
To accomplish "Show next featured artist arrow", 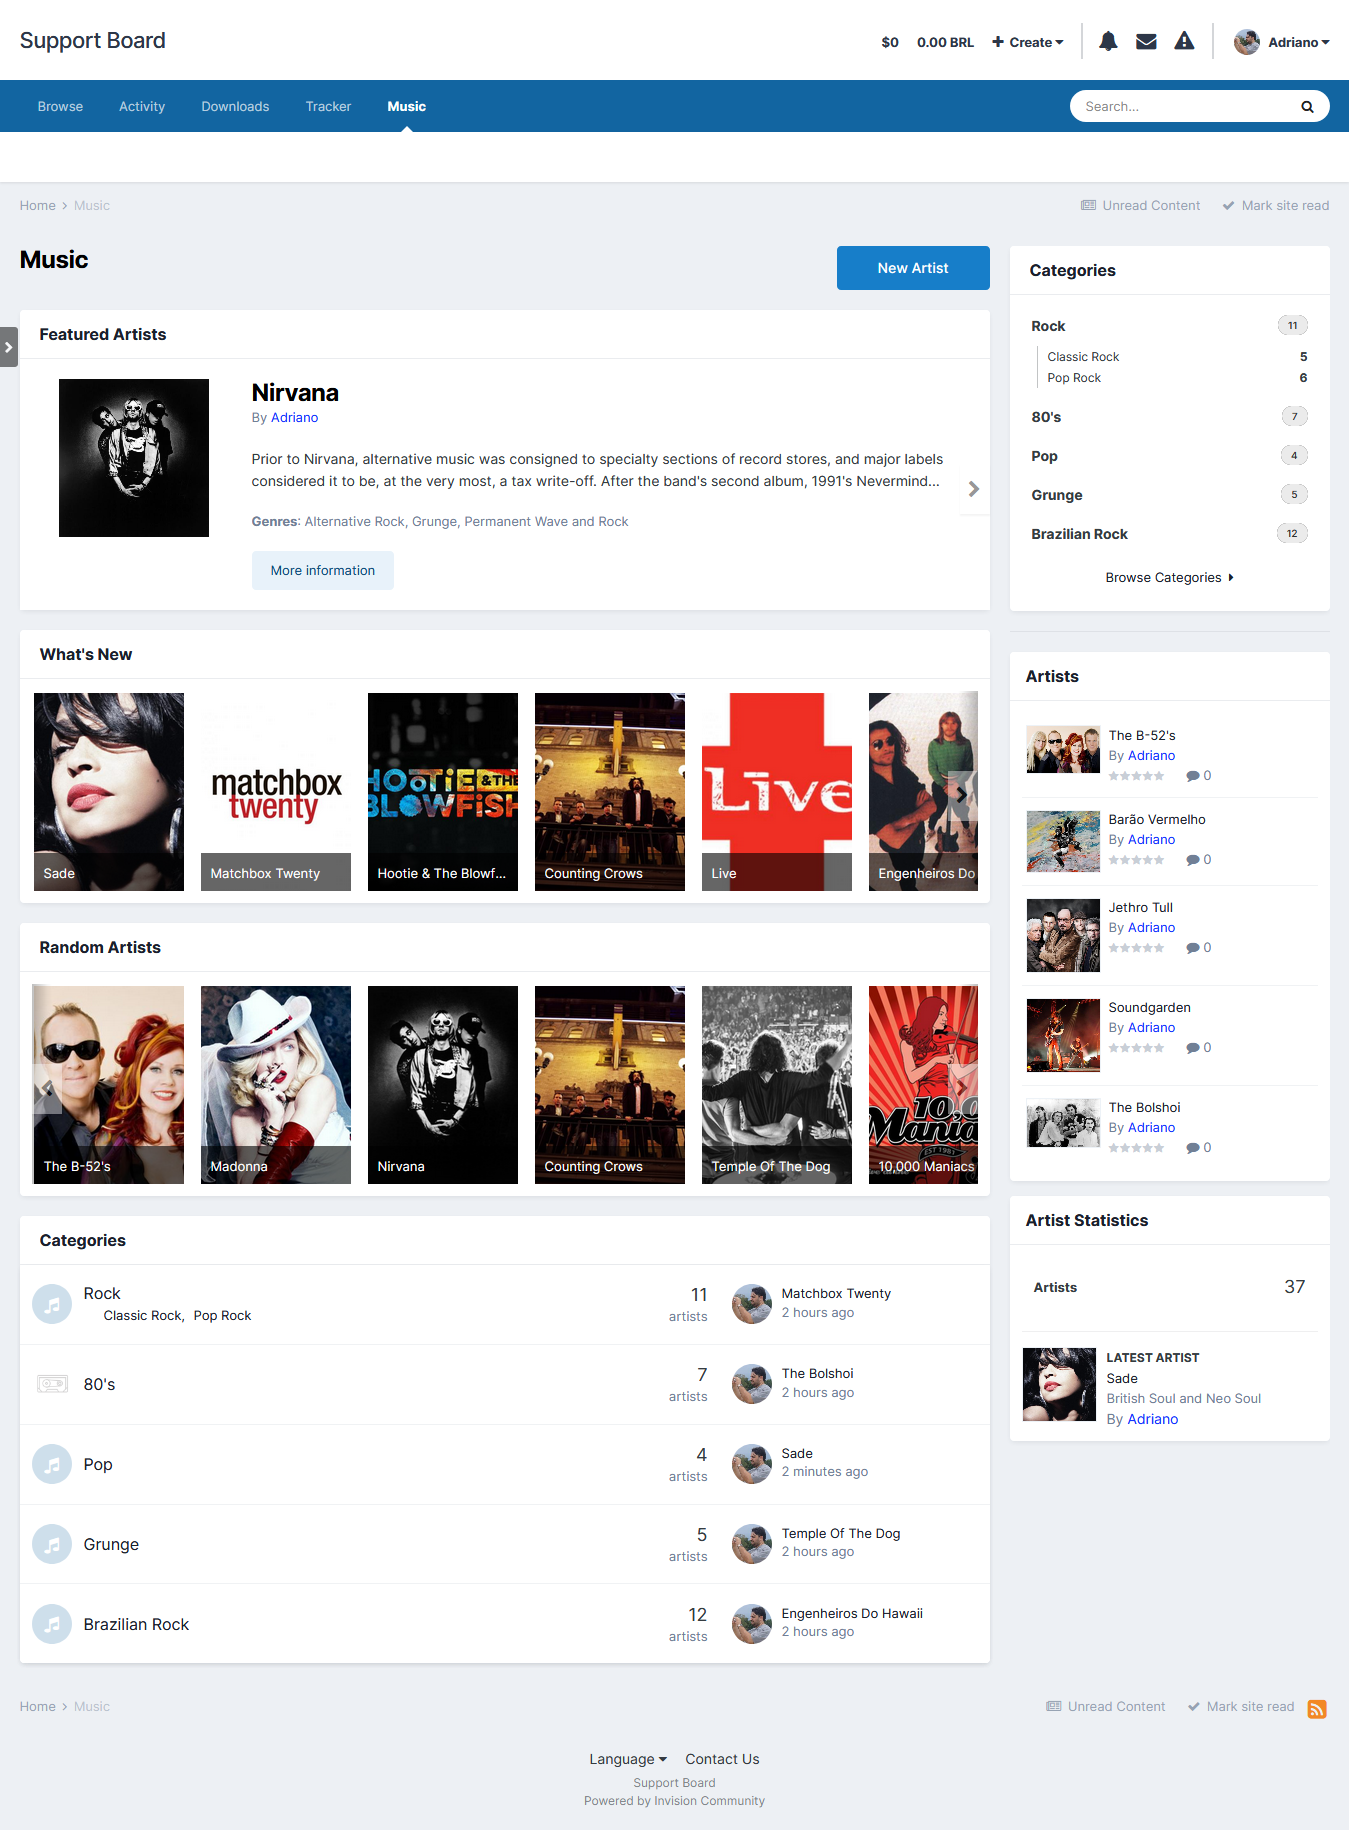I will [974, 488].
